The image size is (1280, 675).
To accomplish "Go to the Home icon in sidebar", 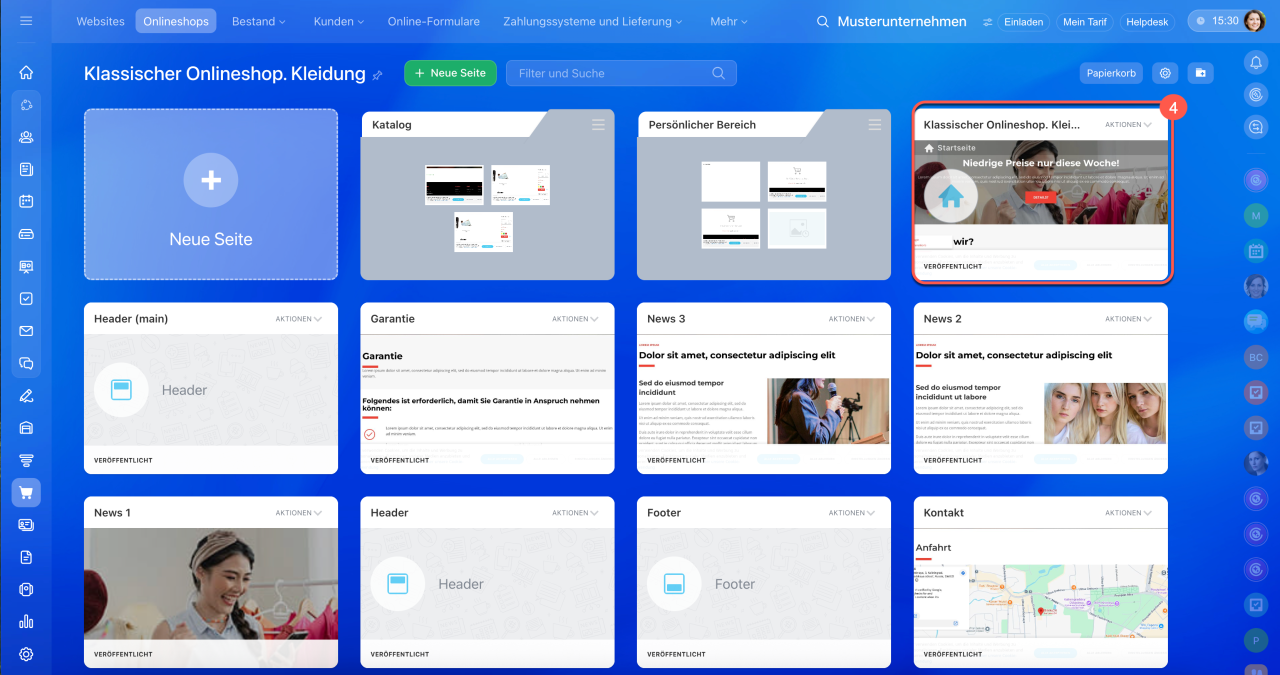I will click(26, 72).
